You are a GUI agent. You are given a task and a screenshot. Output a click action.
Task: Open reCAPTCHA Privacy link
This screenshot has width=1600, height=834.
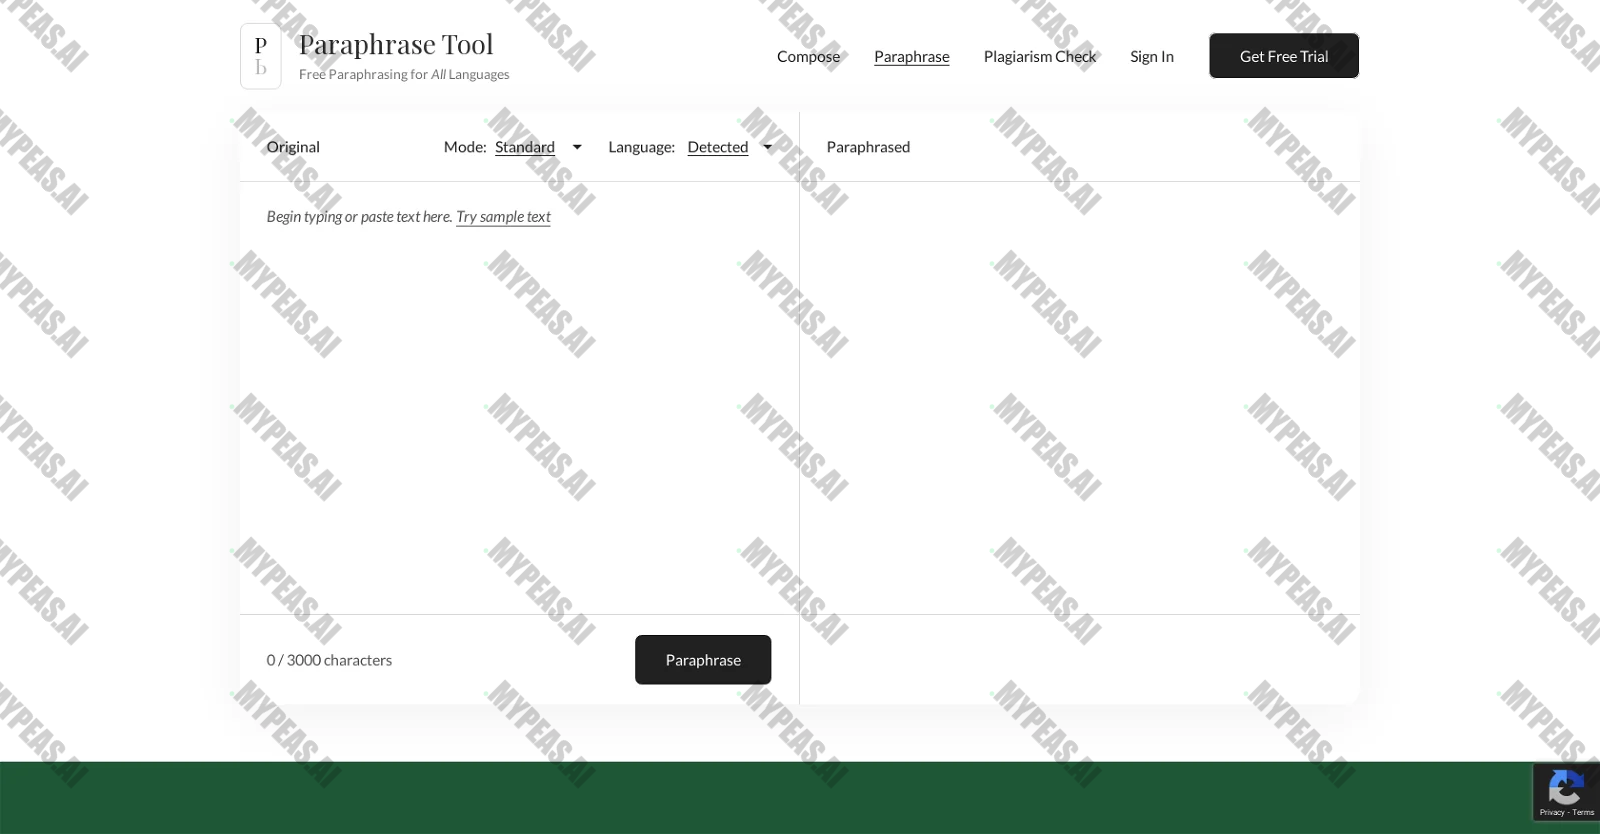[x=1552, y=812]
